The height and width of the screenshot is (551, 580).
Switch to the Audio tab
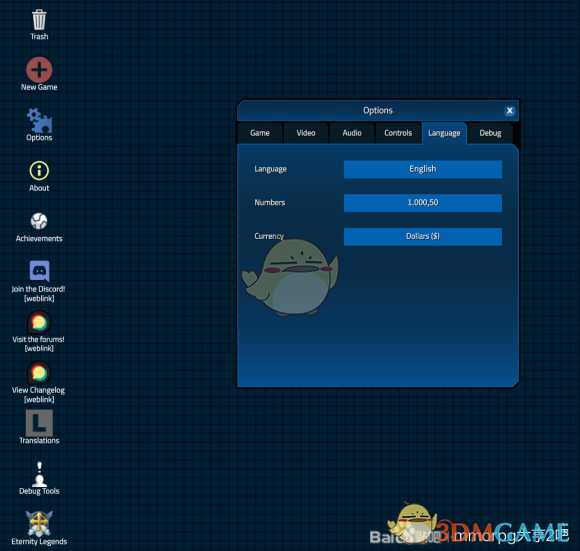click(352, 133)
